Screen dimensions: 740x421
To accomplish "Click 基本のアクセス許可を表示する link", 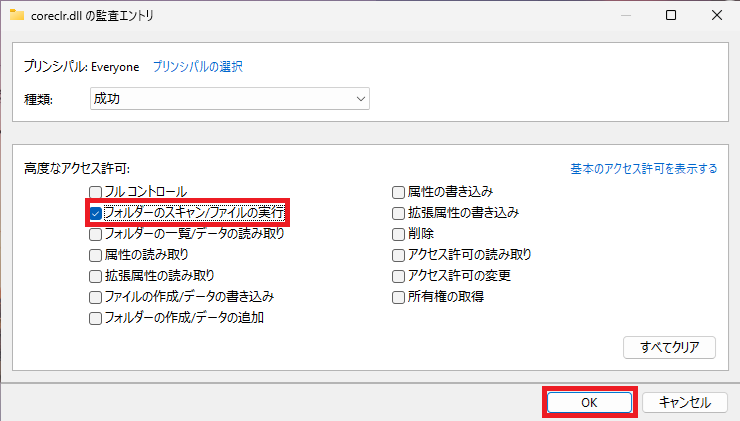I will (644, 168).
